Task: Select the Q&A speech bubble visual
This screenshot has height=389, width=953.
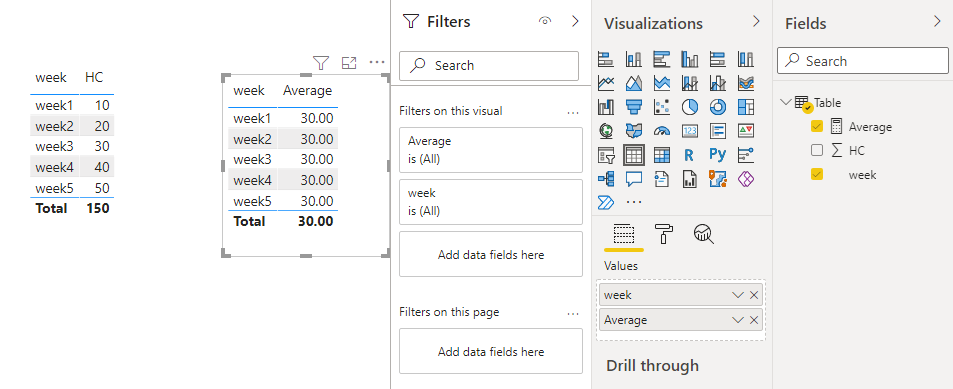Action: (633, 179)
